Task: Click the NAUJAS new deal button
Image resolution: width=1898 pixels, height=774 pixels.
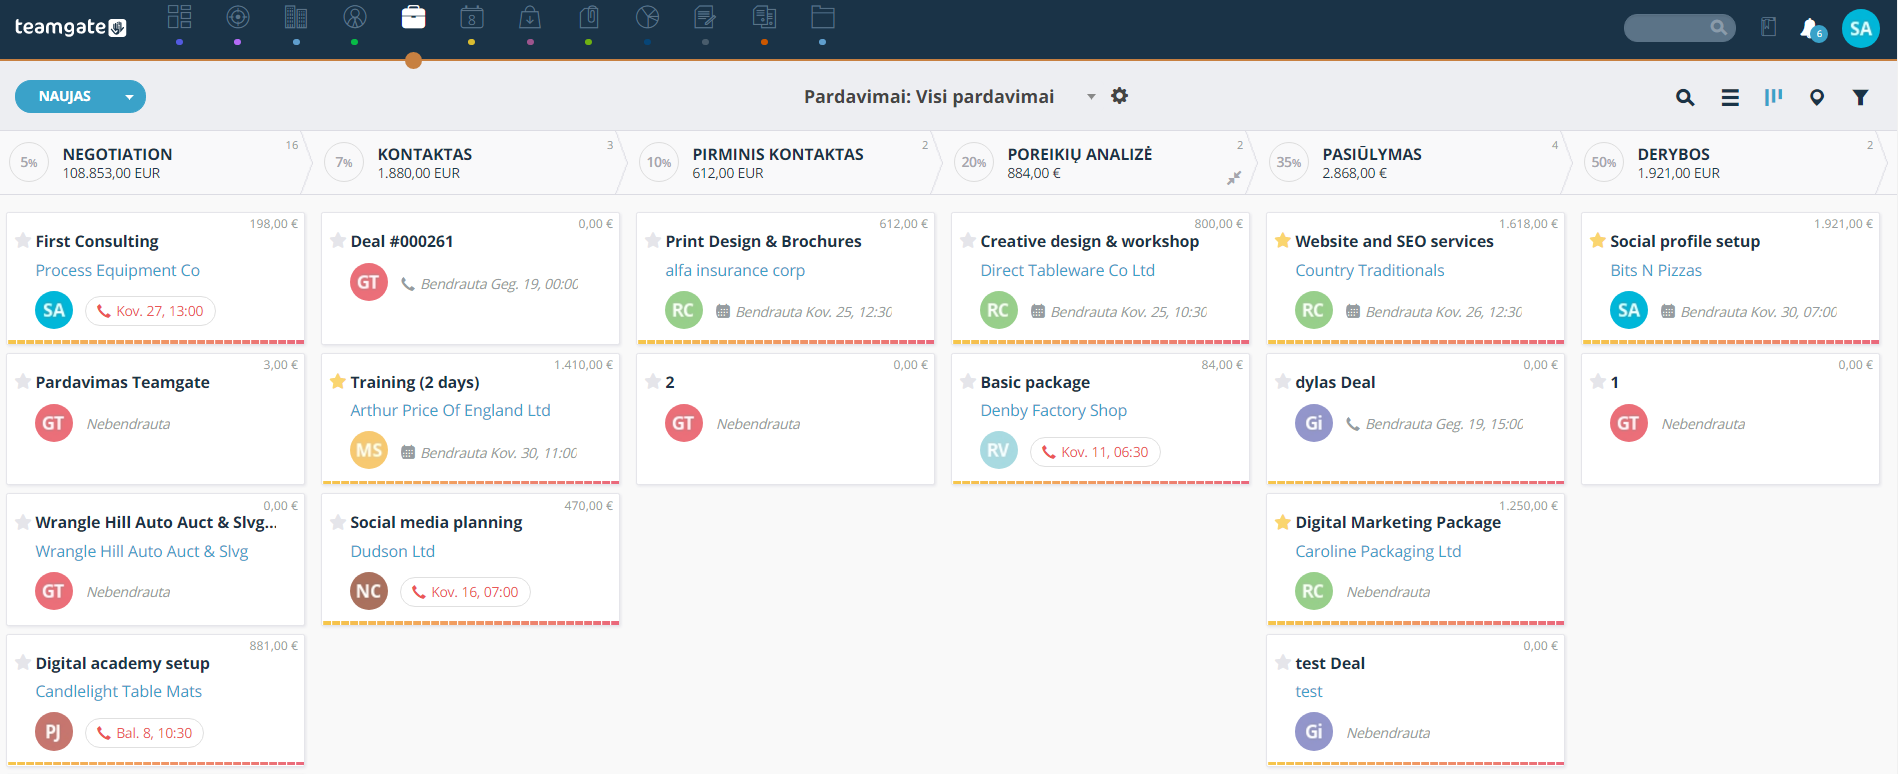Action: click(65, 97)
